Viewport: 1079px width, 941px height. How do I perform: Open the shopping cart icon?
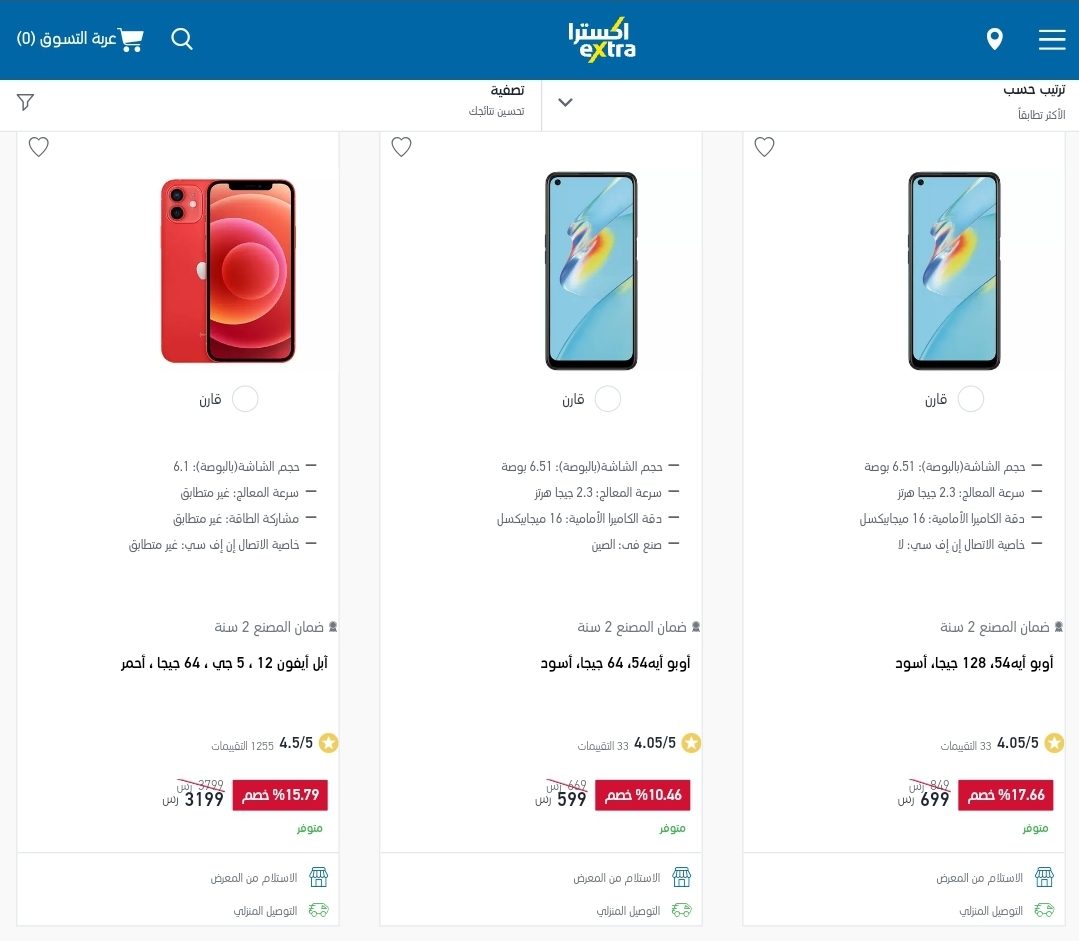pos(130,39)
